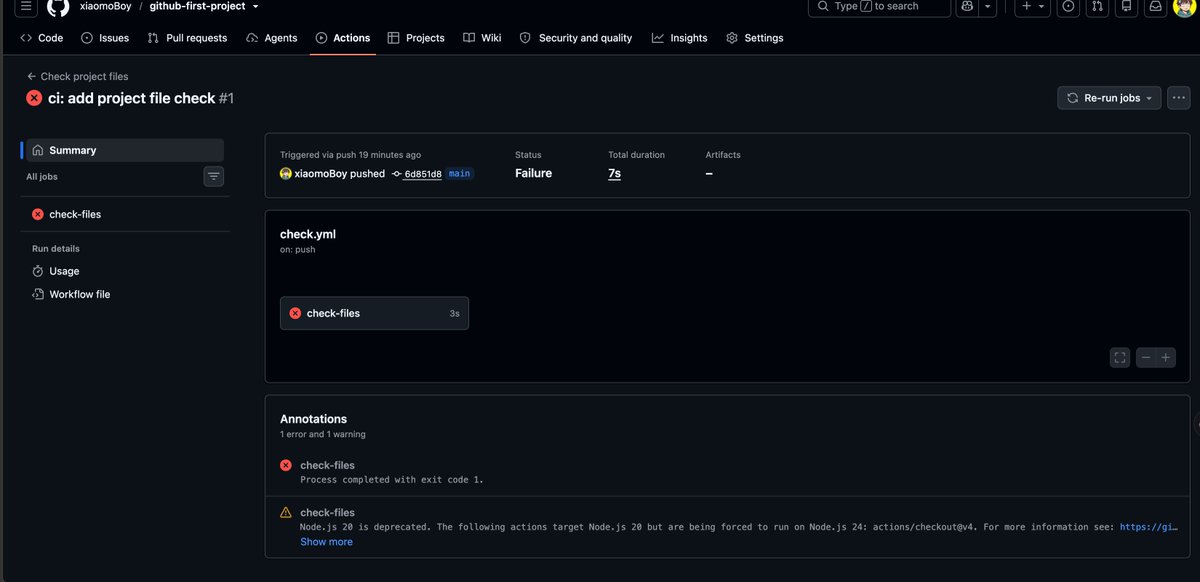This screenshot has width=1200, height=582.
Task: Click the back arrow to Check project files
Action: click(32, 76)
